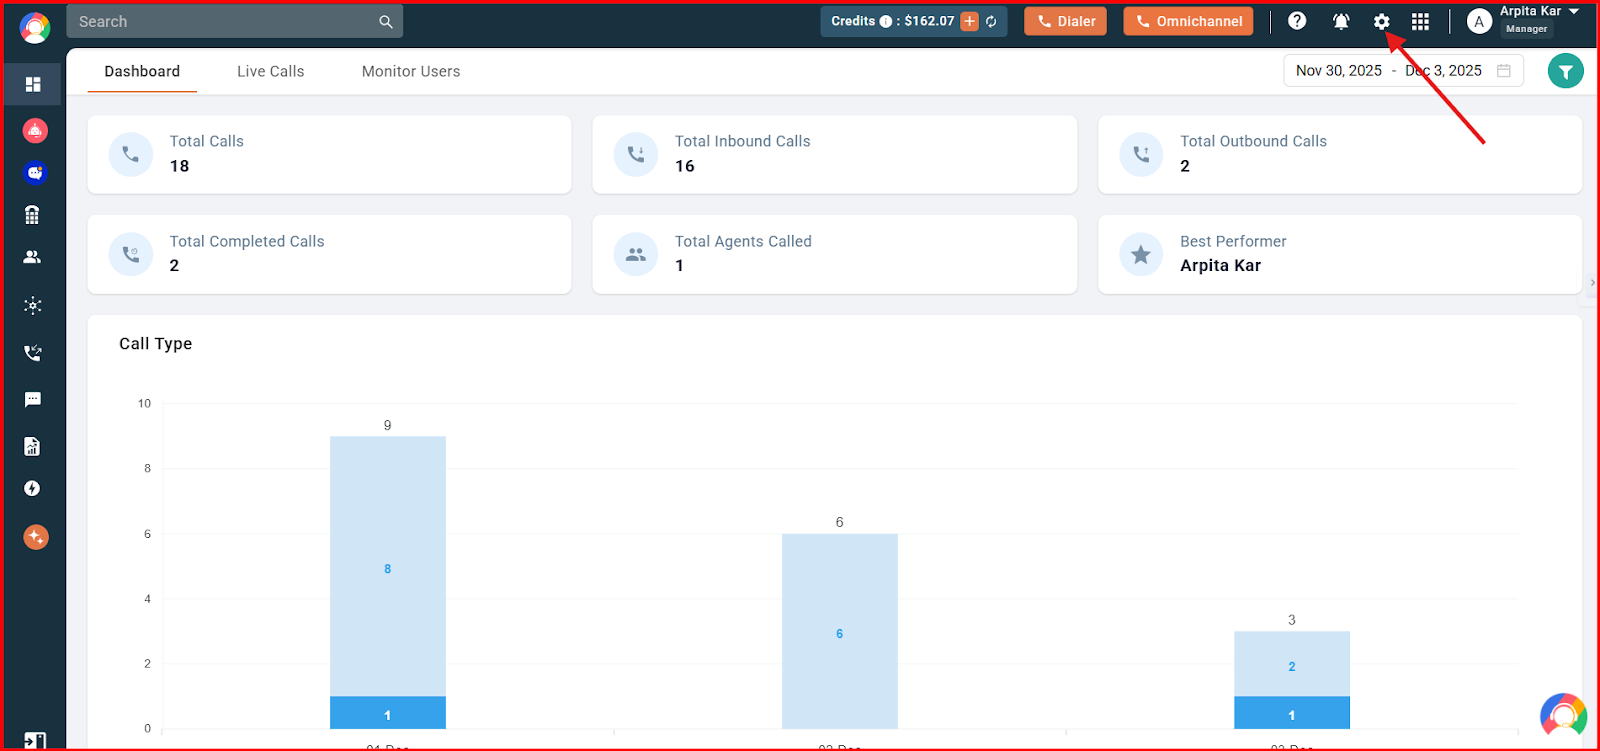Click the Total Outbound Calls phone icon

point(1141,154)
